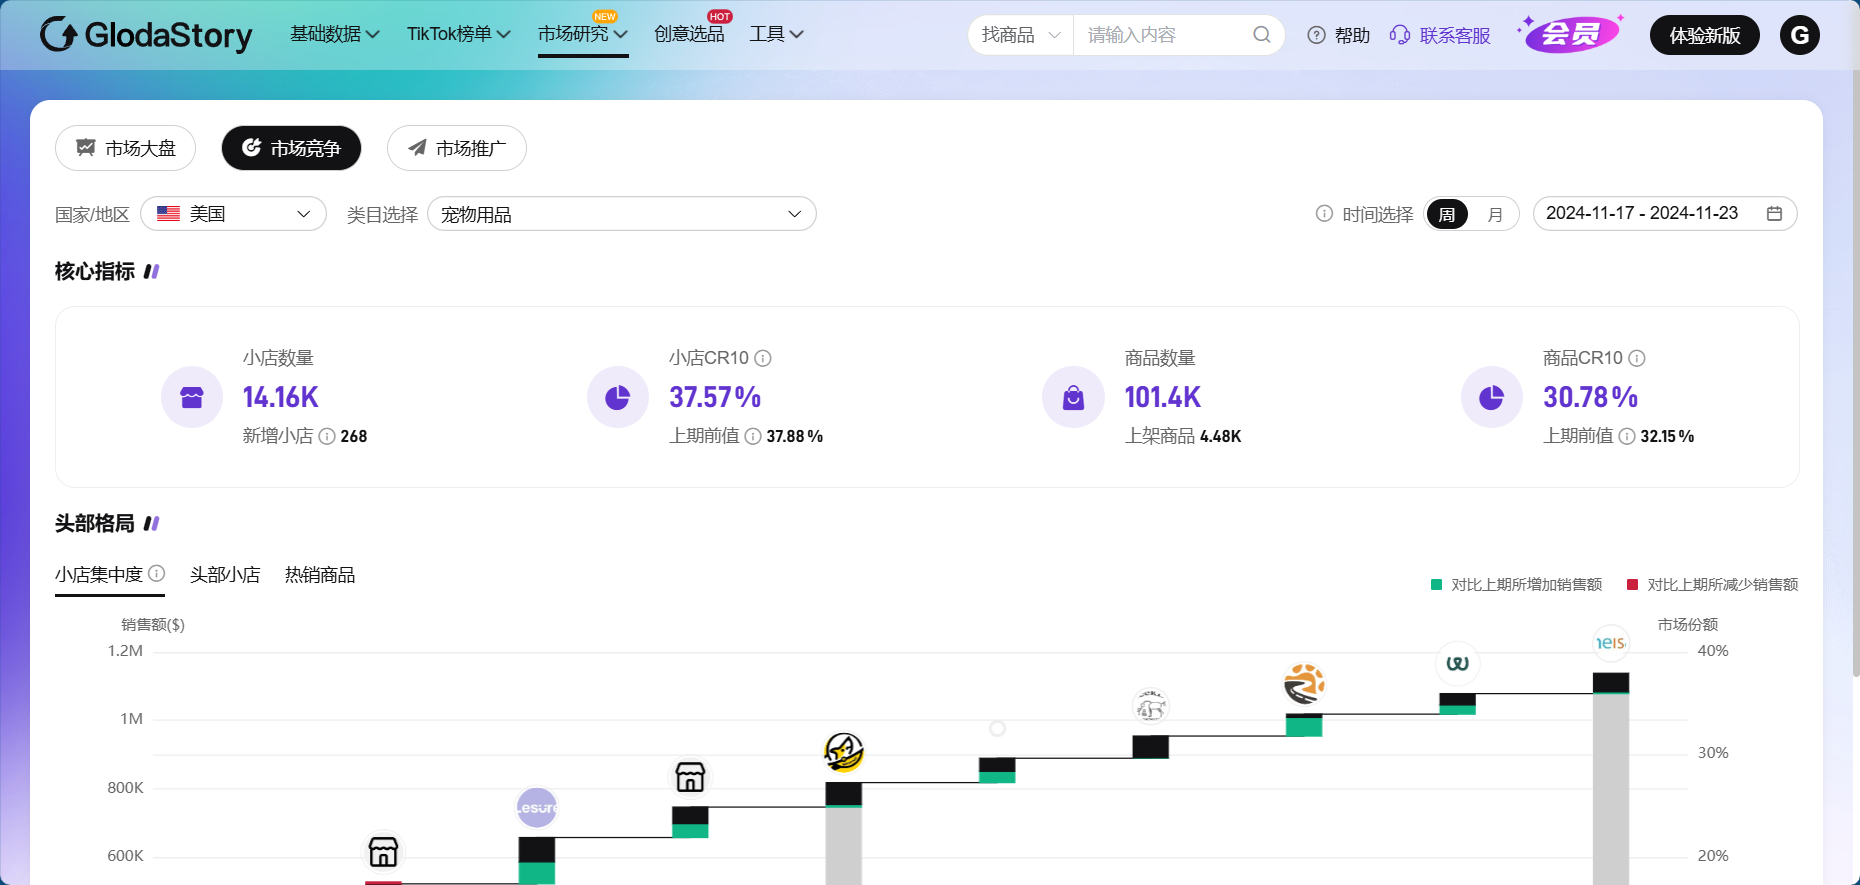Click the info icon beside 商品CR10
The image size is (1860, 885).
click(x=1637, y=358)
